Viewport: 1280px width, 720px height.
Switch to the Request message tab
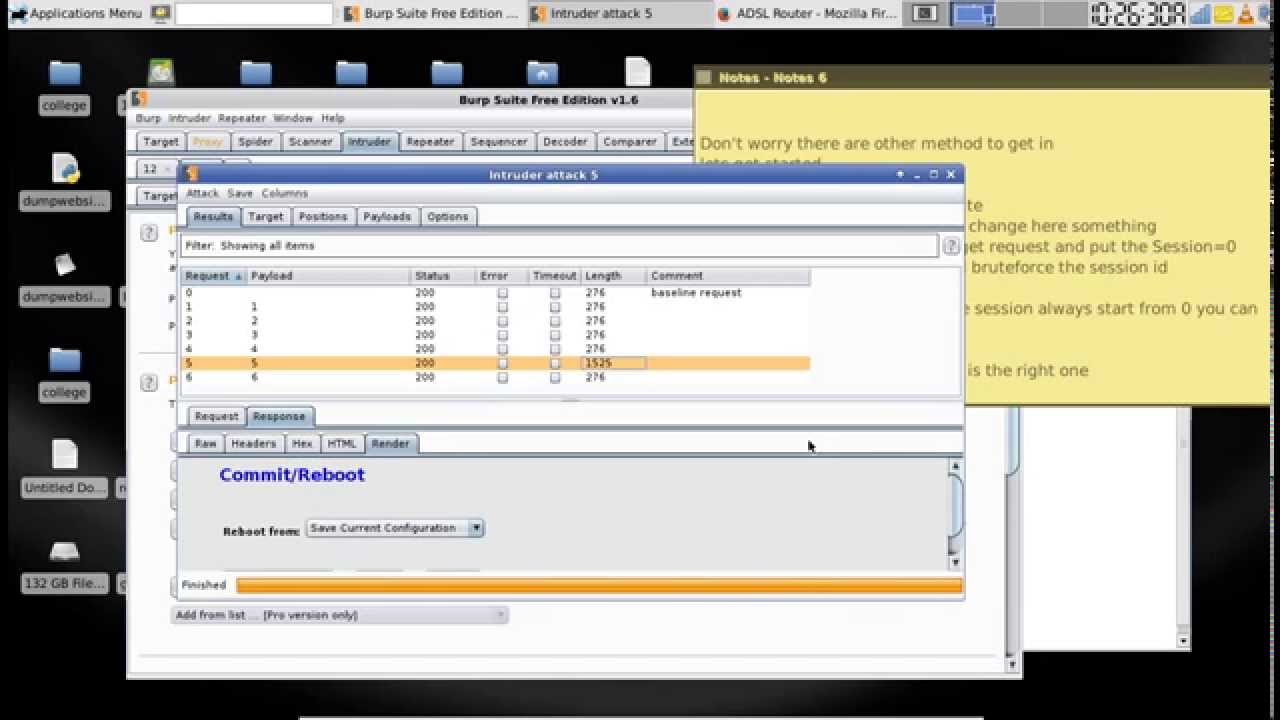tap(216, 416)
